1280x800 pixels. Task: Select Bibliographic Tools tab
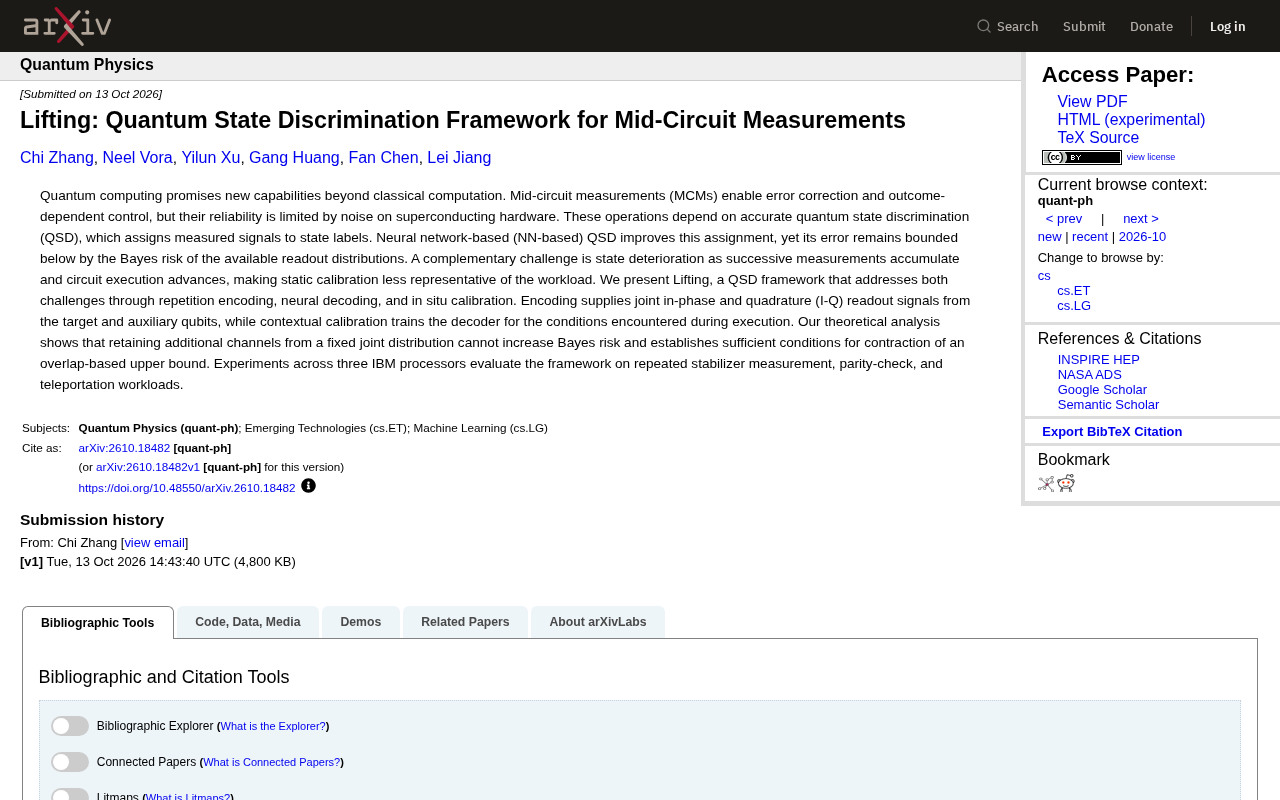tap(98, 623)
